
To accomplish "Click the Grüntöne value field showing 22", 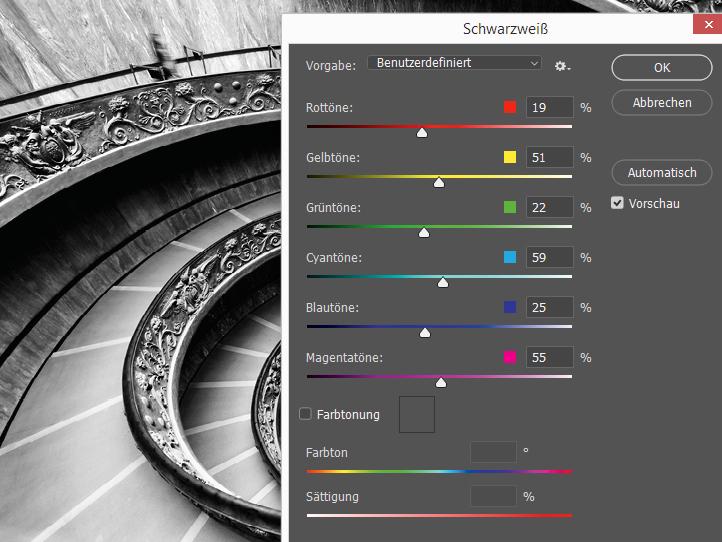I will pos(550,207).
